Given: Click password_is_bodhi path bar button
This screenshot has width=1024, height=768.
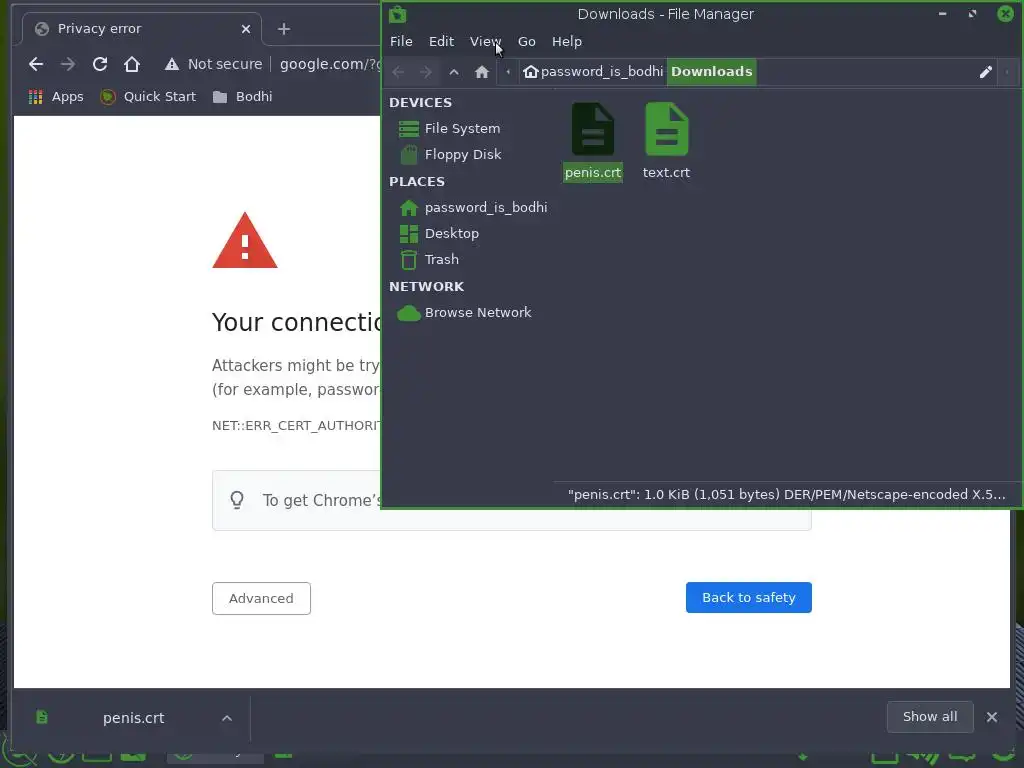Looking at the screenshot, I should pos(594,72).
